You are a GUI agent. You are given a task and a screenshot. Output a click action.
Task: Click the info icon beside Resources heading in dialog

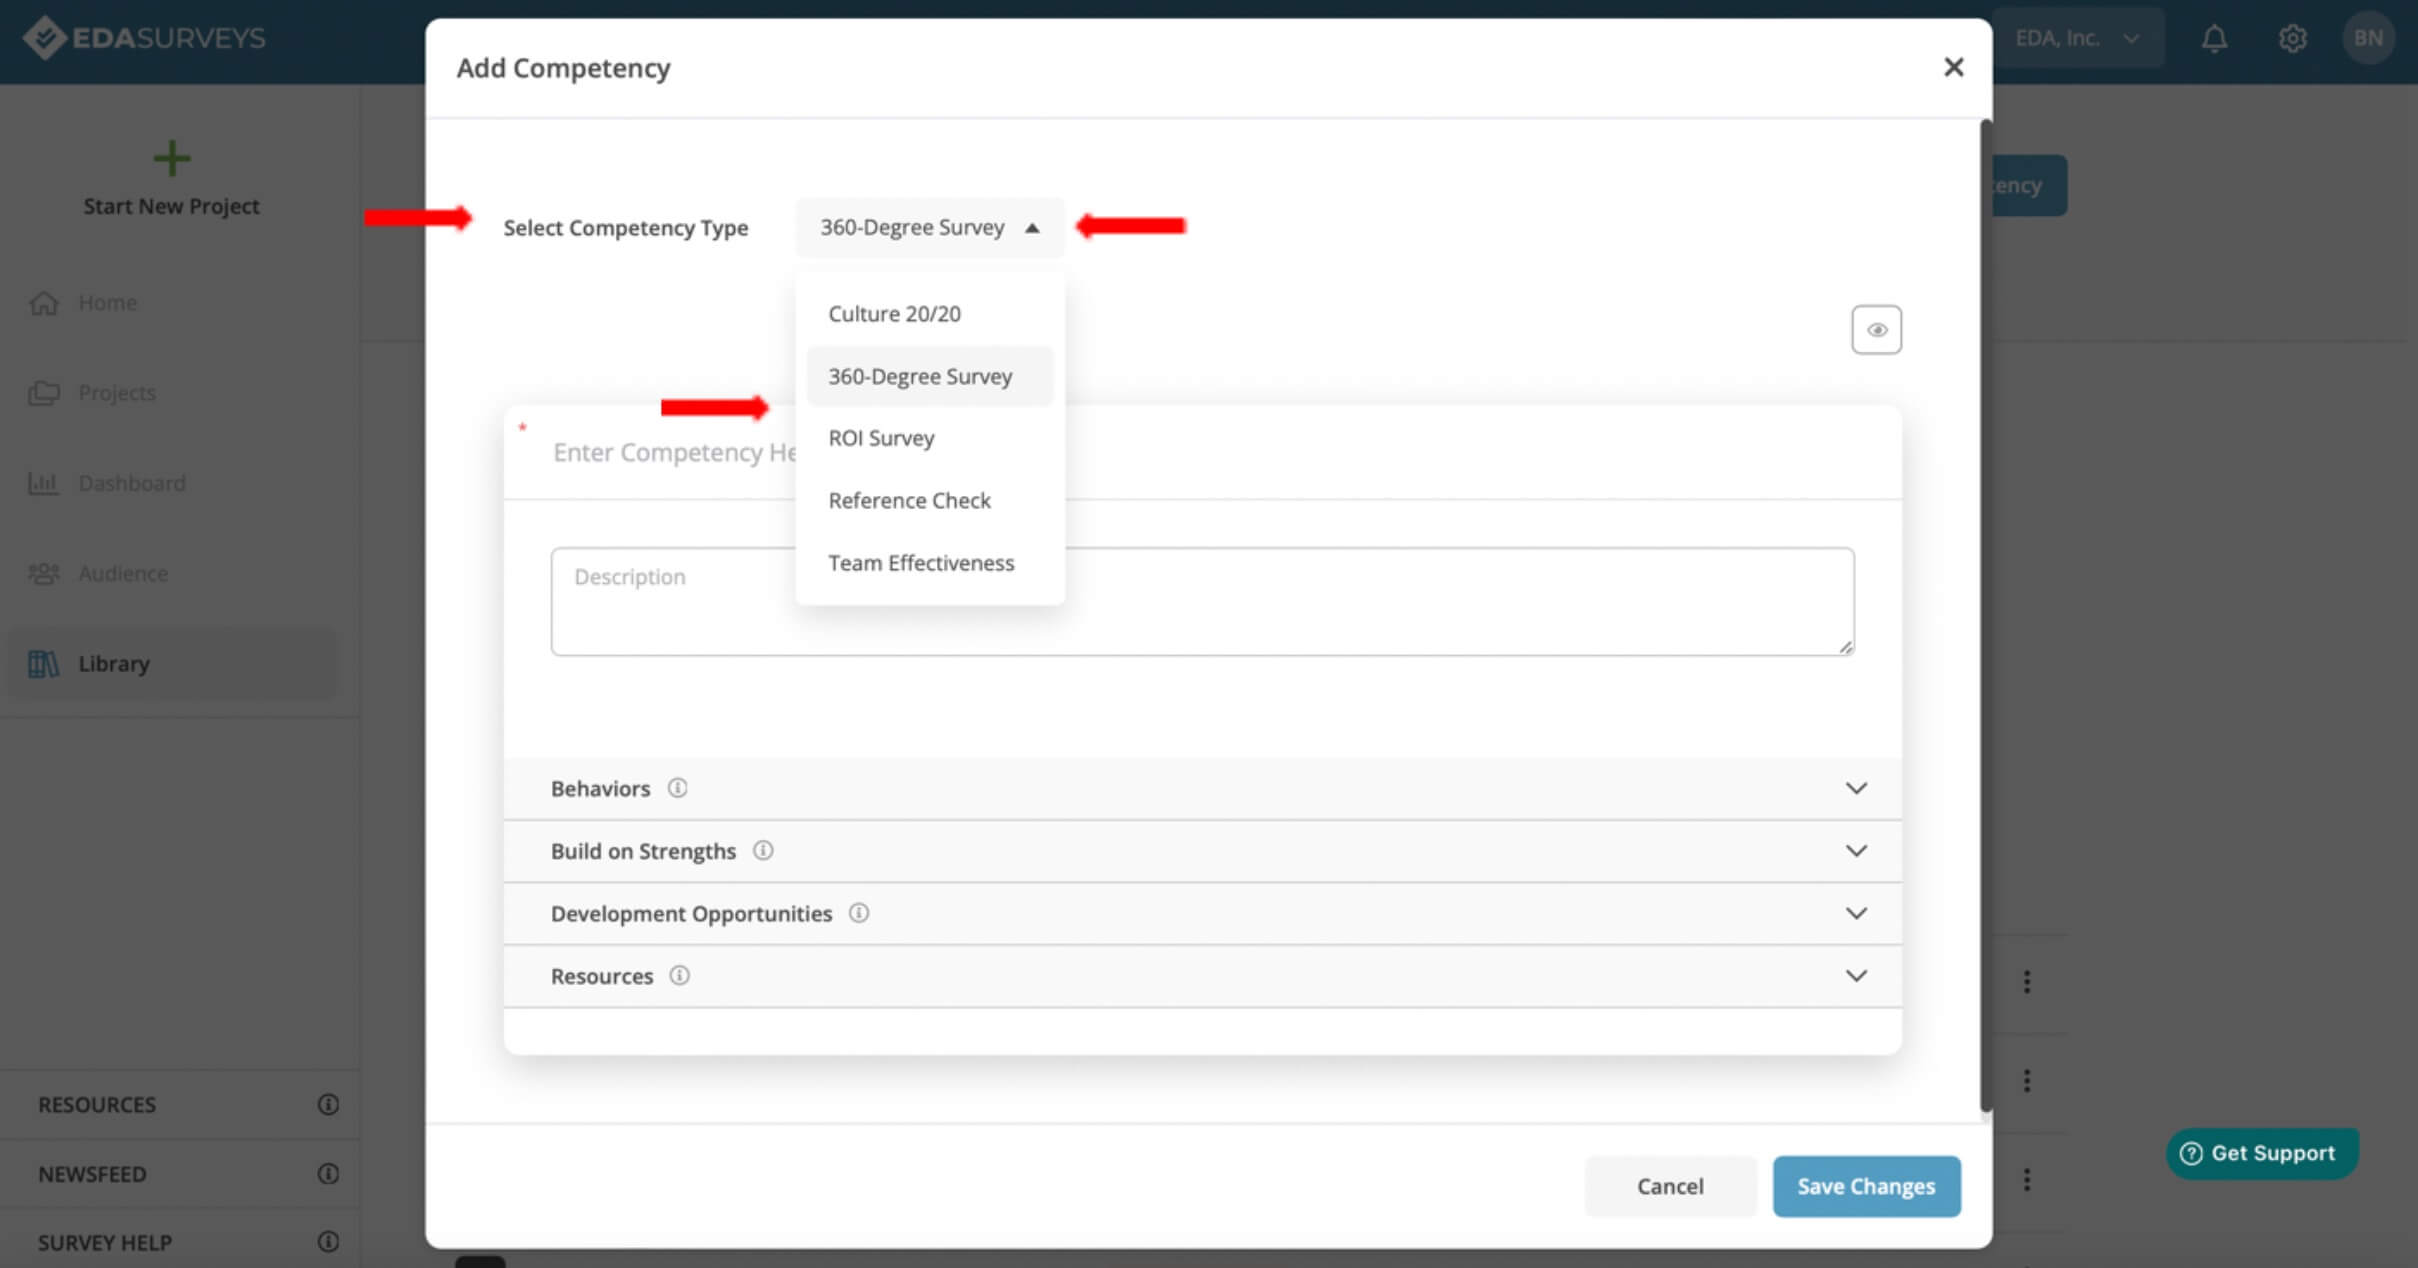coord(679,976)
